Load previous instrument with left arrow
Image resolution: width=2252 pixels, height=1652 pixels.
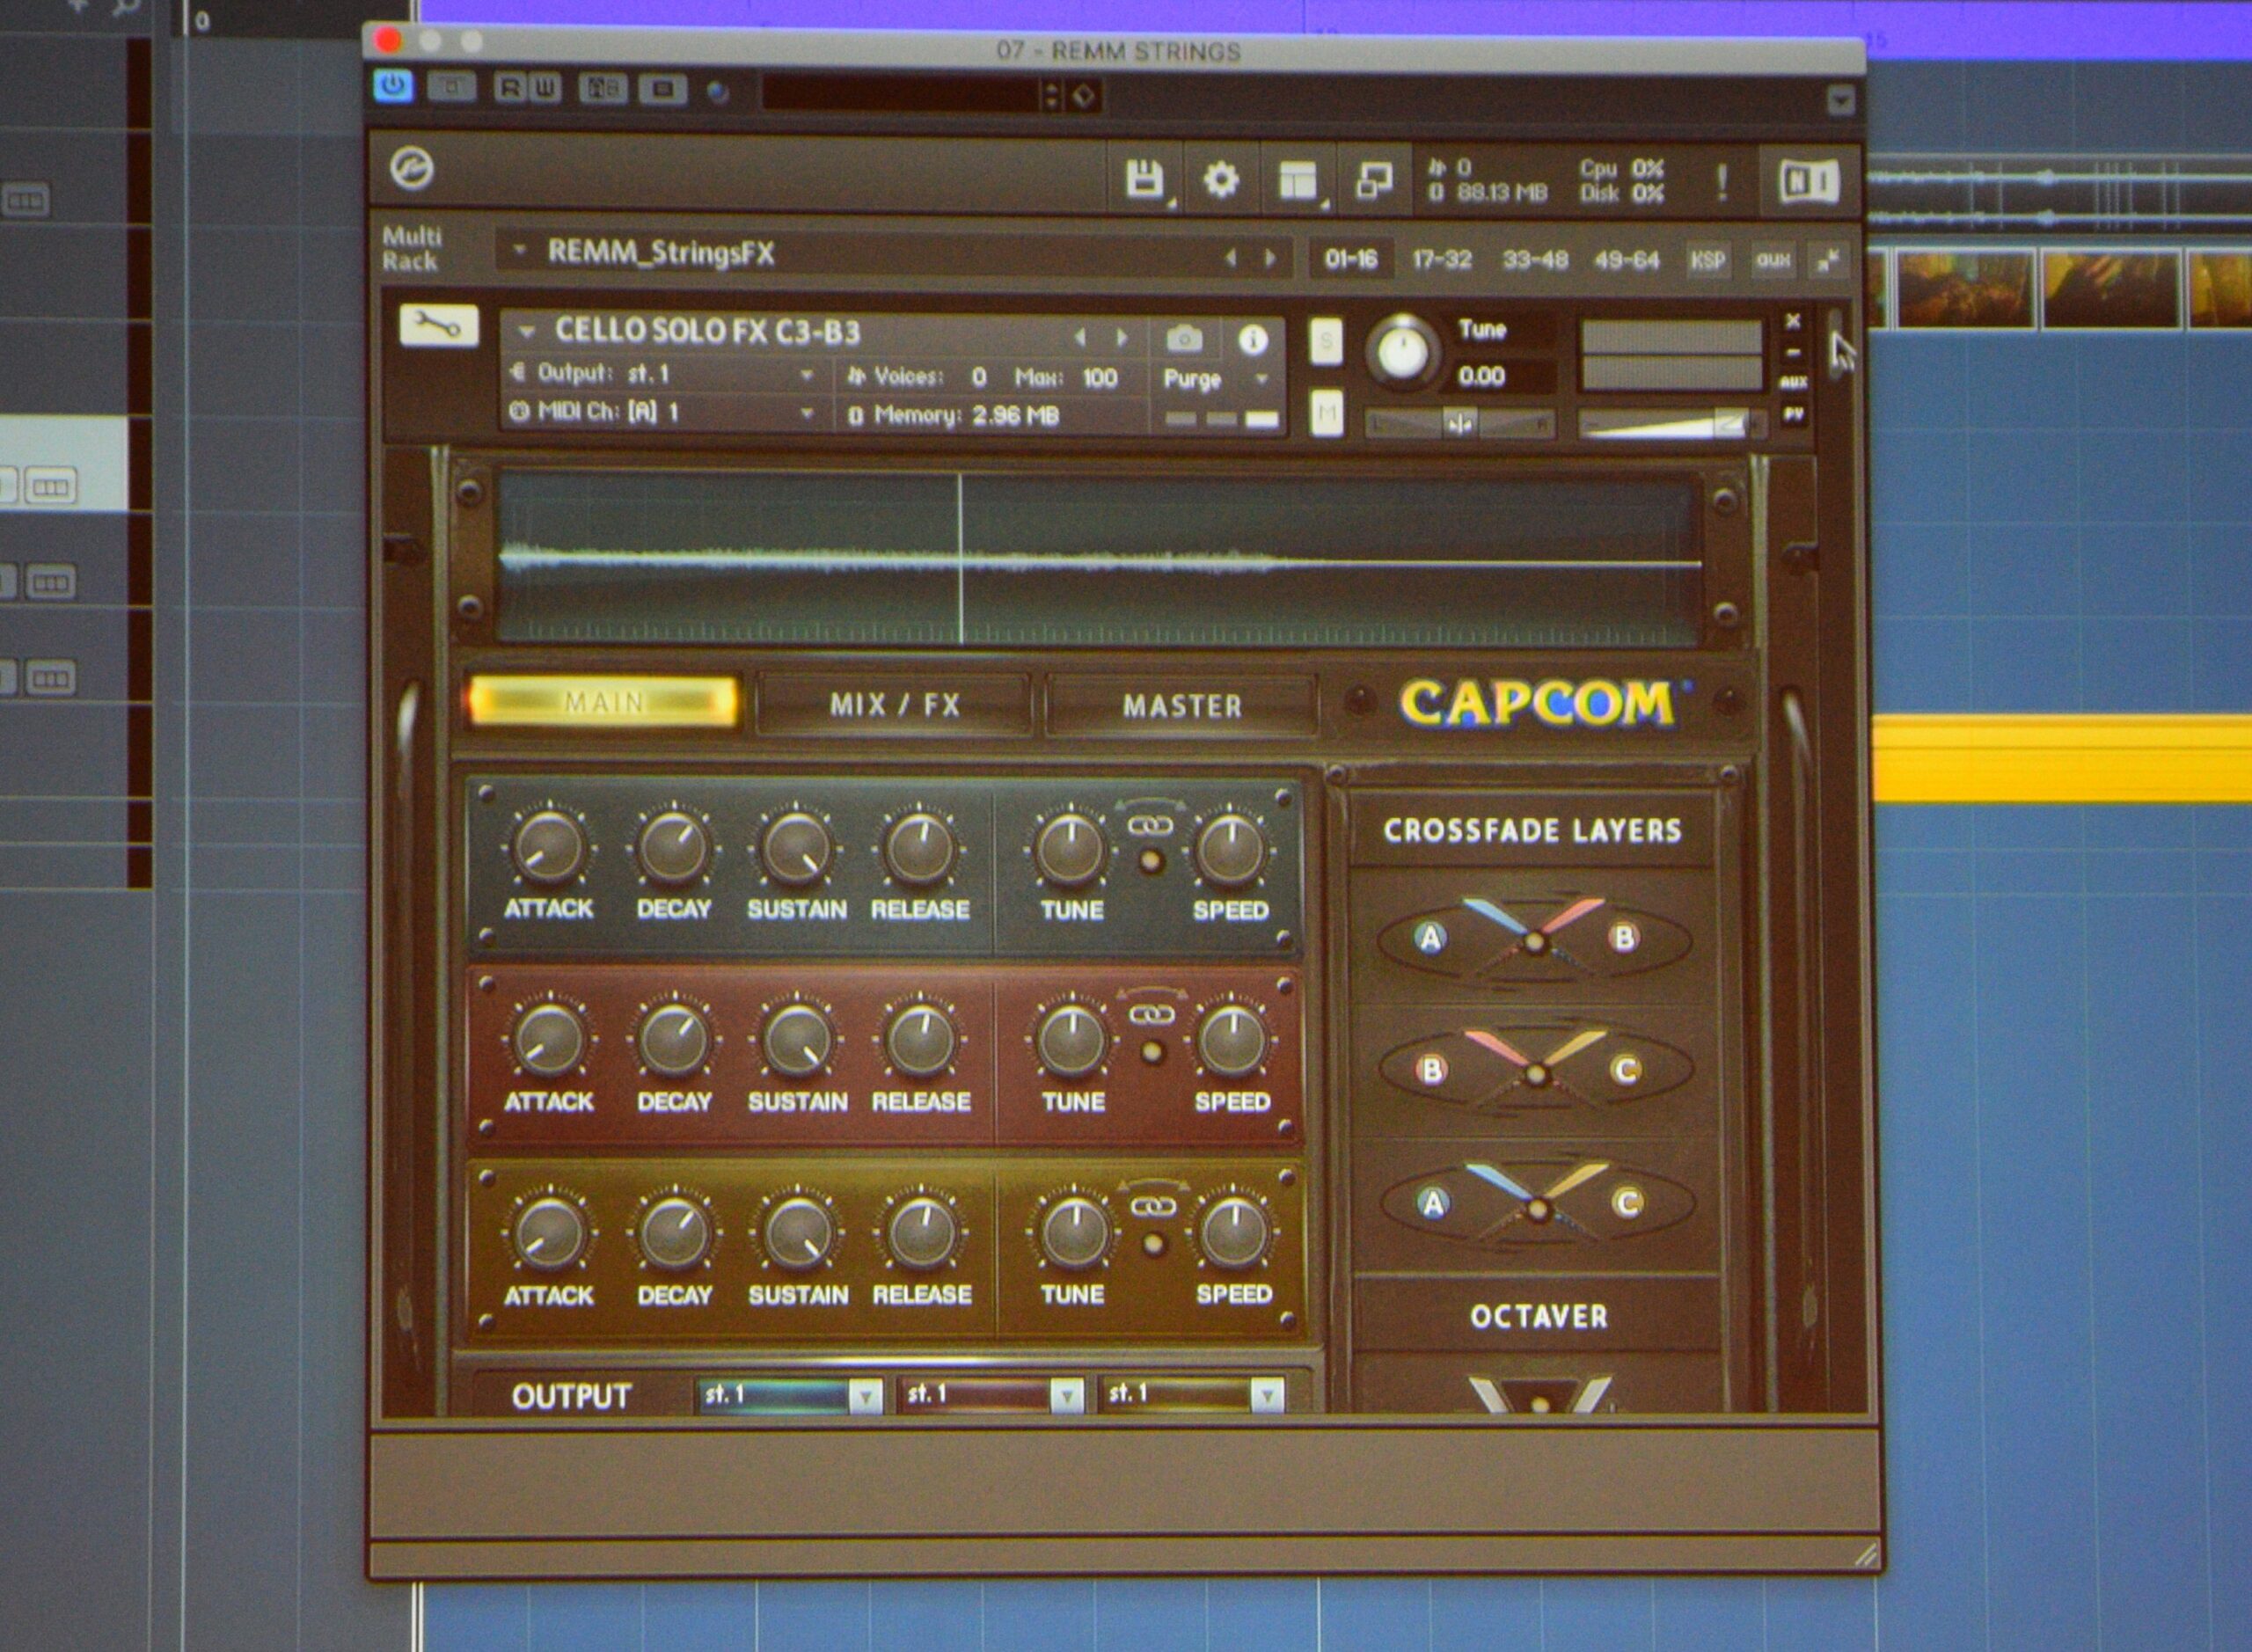1080,338
